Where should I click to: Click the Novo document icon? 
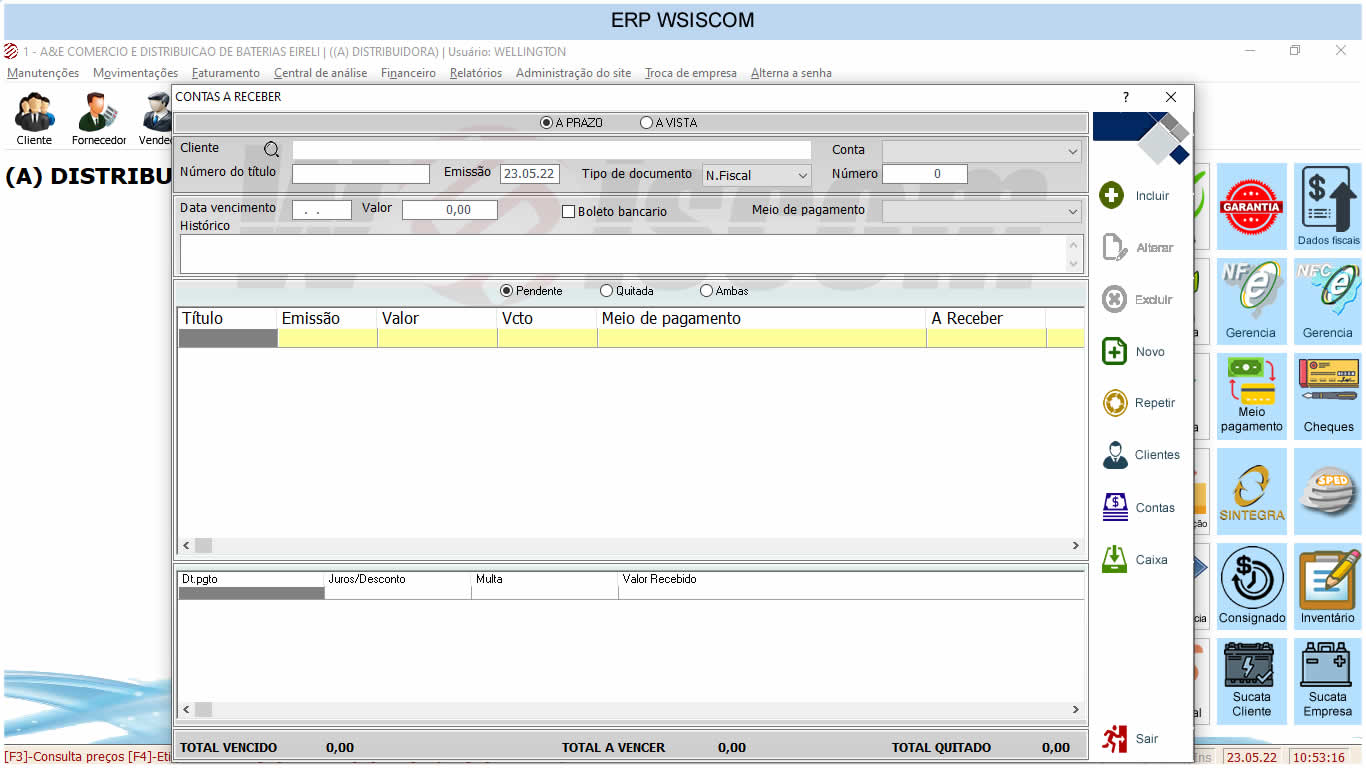point(1114,351)
